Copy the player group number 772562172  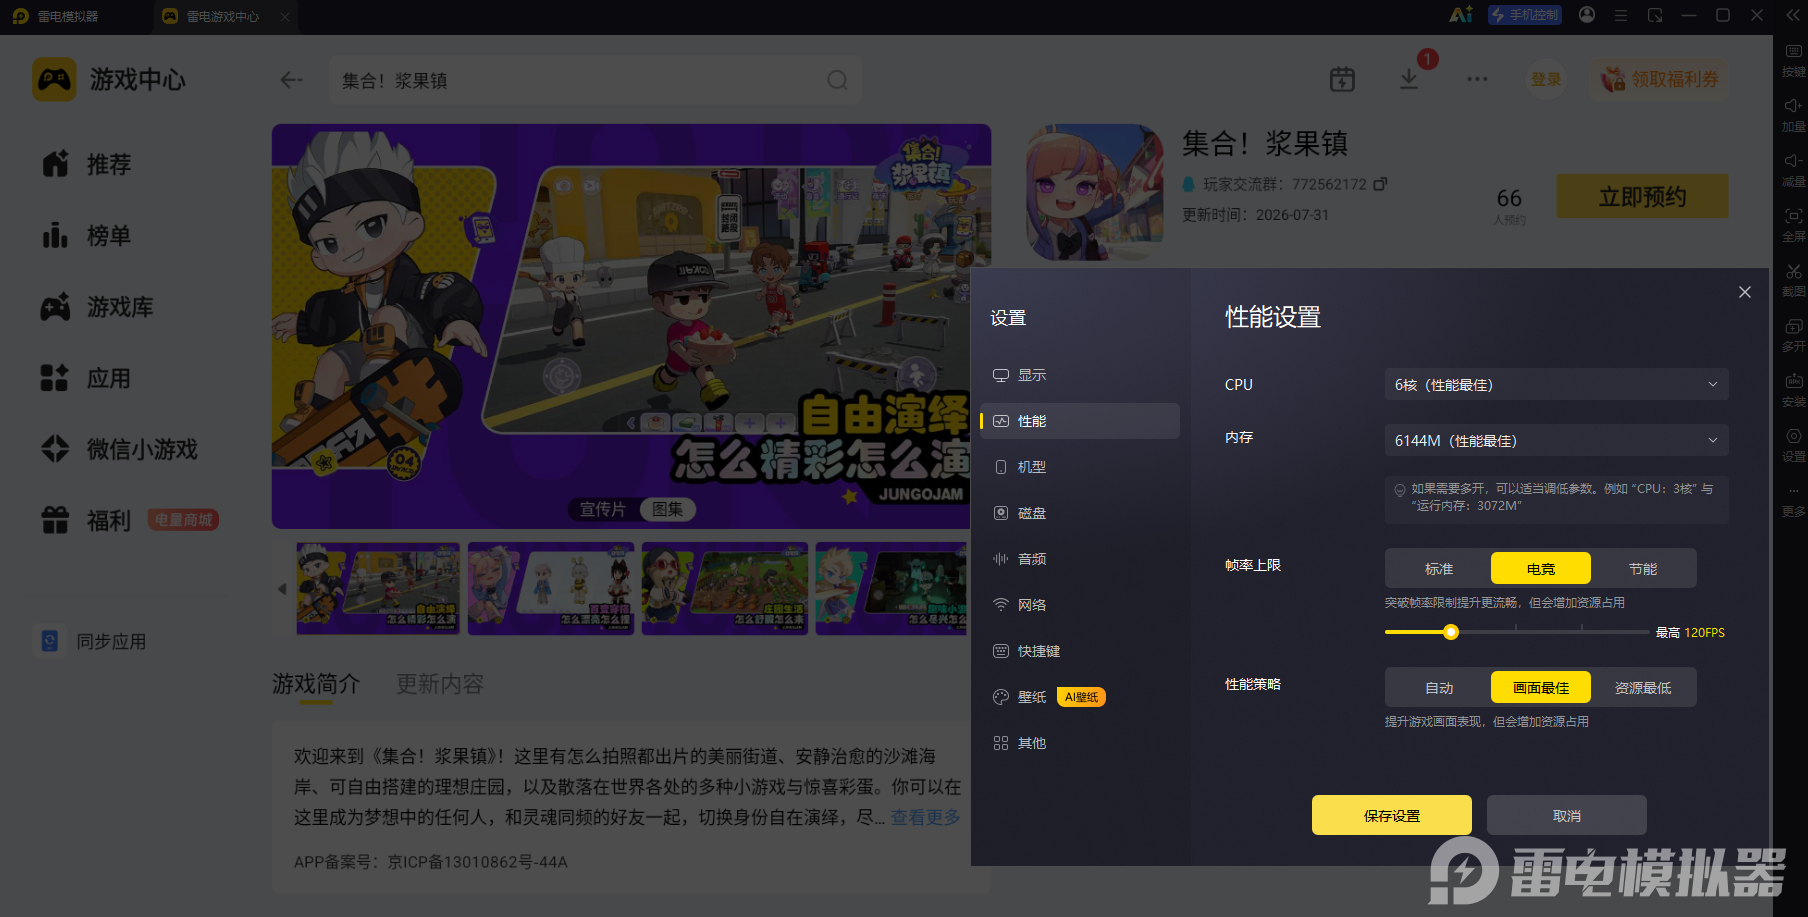coord(1380,184)
